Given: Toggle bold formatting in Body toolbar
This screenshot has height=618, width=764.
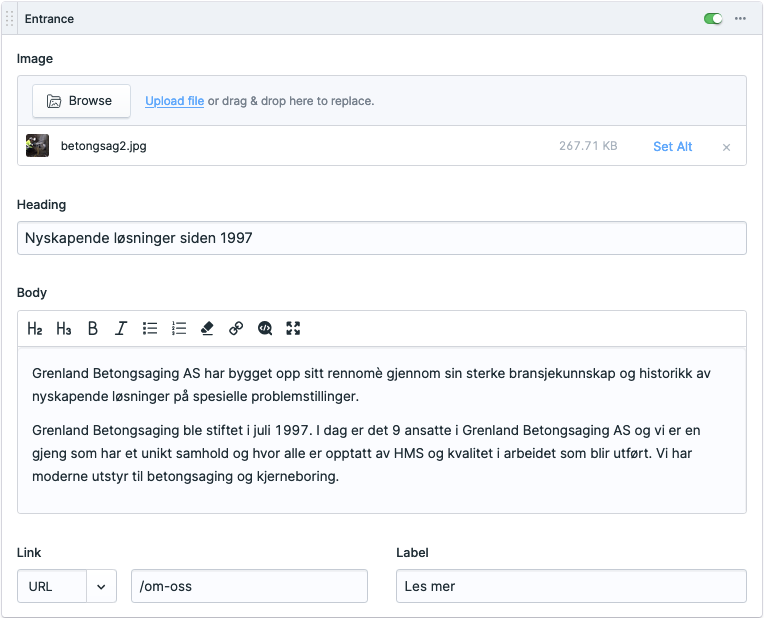Looking at the screenshot, I should 93,328.
